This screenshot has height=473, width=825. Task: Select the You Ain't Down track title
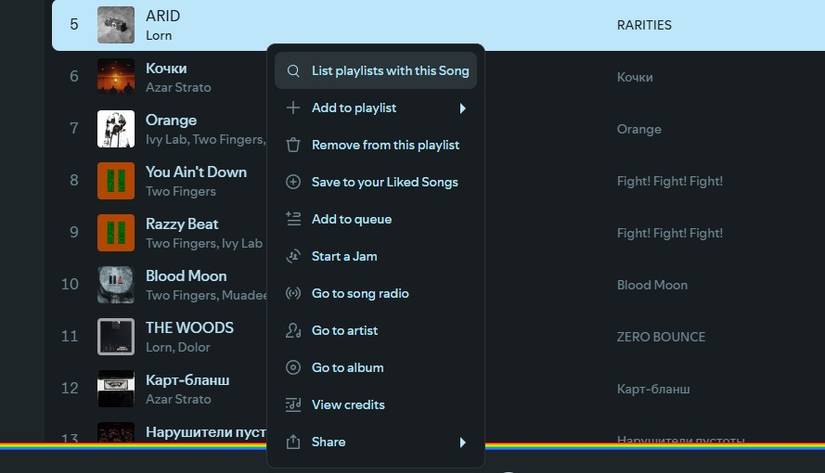coord(196,172)
